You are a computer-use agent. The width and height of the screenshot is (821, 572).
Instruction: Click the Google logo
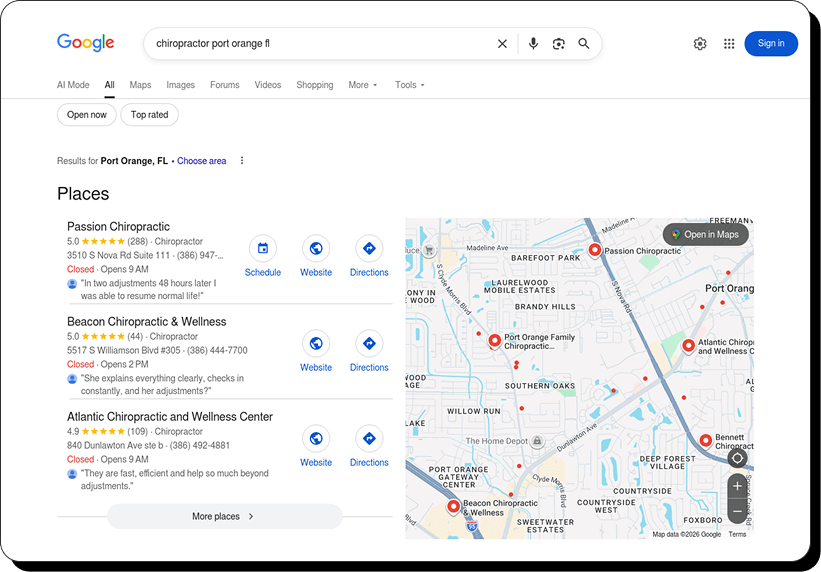(x=85, y=43)
